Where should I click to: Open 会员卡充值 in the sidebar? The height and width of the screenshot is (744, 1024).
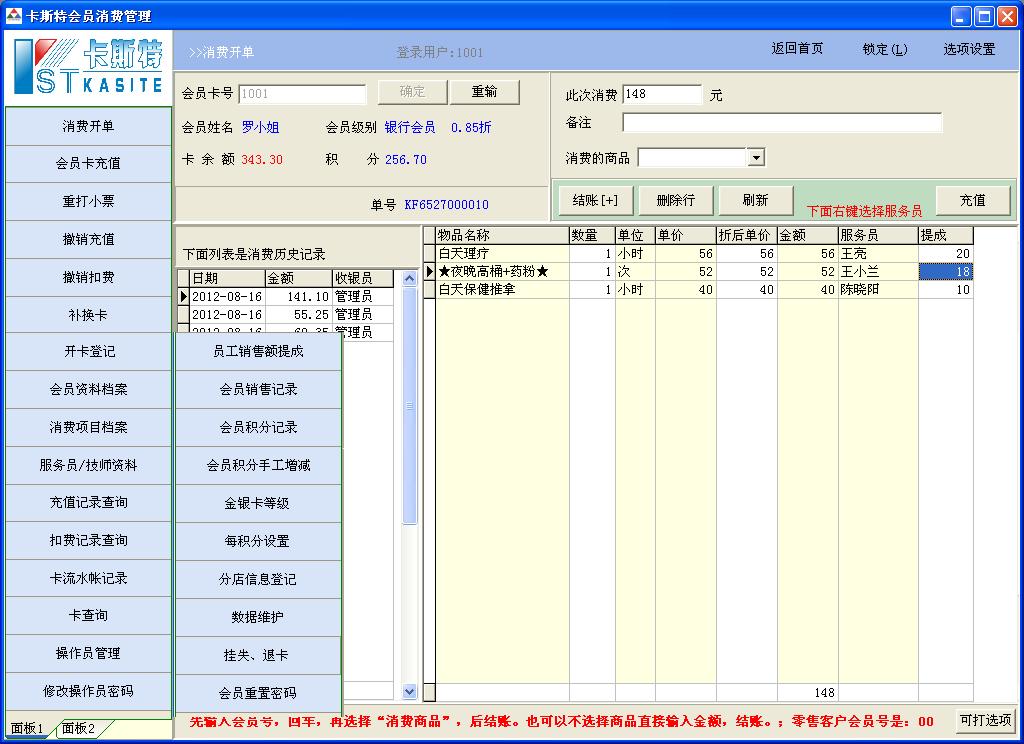click(88, 164)
